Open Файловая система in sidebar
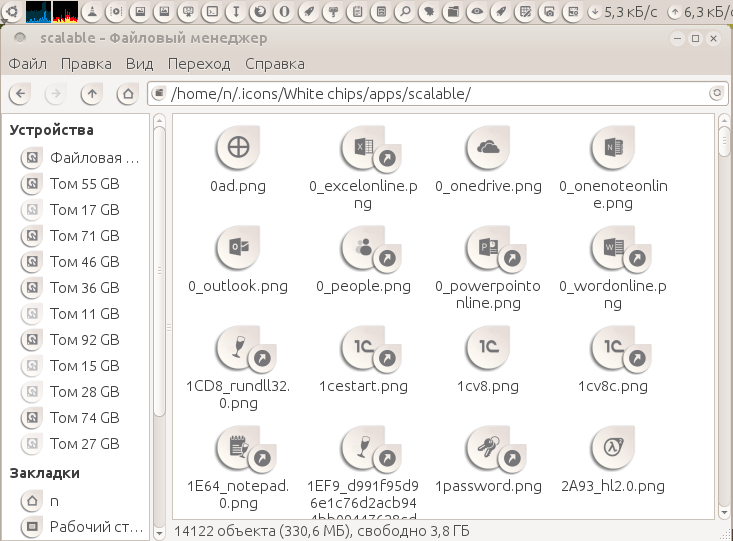The height and width of the screenshot is (541, 733). (79, 158)
